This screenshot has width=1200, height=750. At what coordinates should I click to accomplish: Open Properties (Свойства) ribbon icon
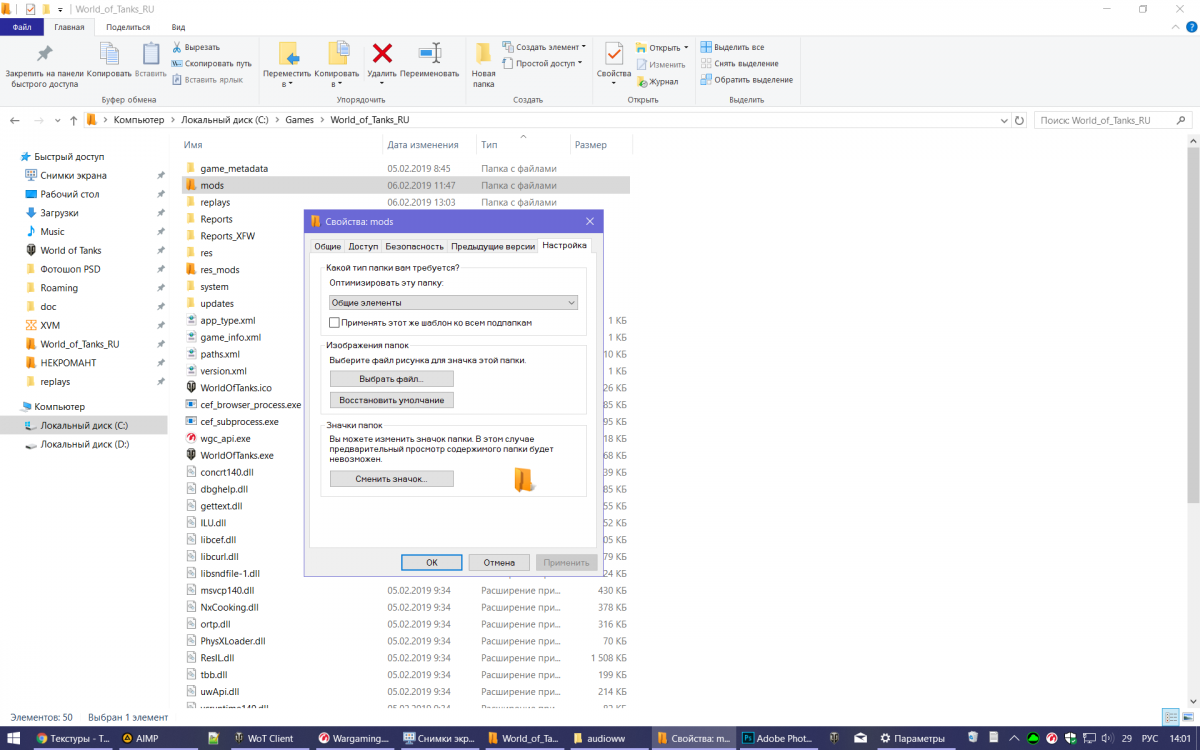[614, 53]
